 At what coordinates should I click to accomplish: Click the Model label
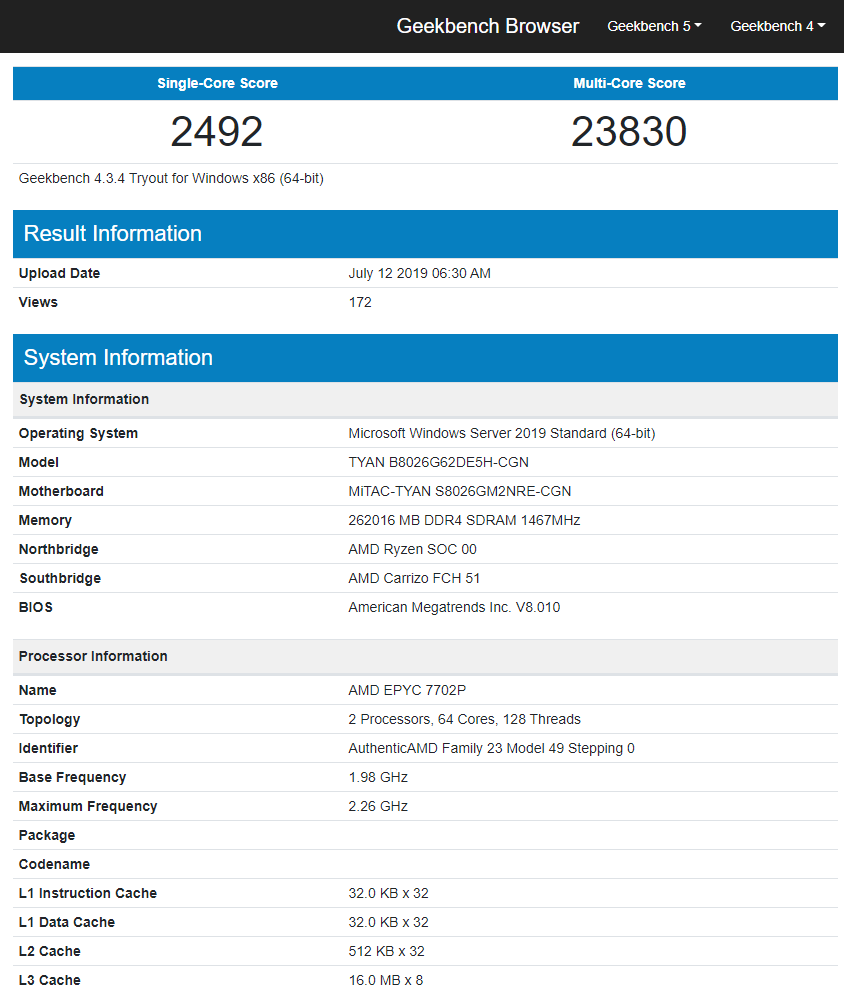pyautogui.click(x=39, y=462)
